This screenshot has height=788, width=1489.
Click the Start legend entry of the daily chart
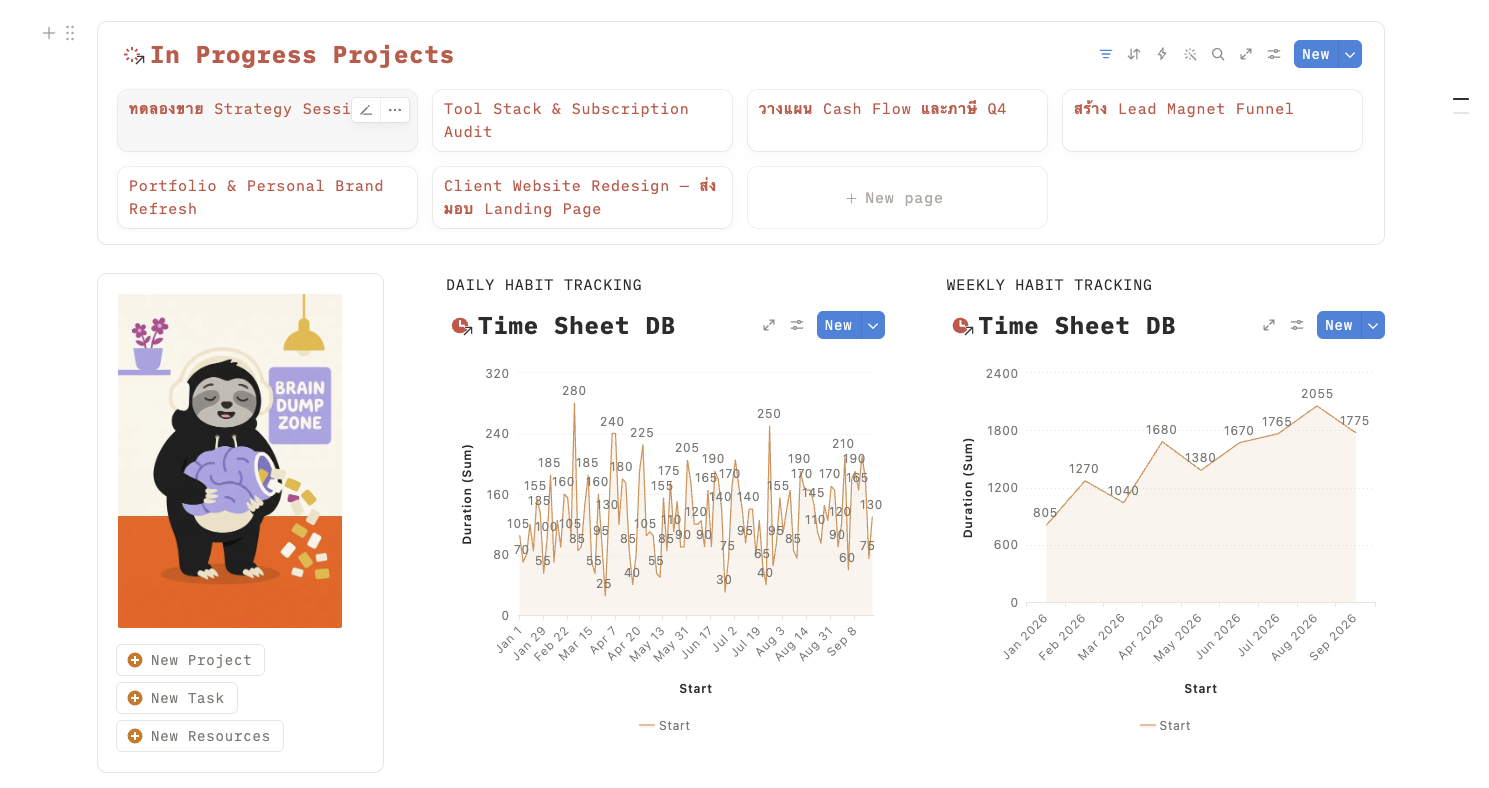click(665, 726)
